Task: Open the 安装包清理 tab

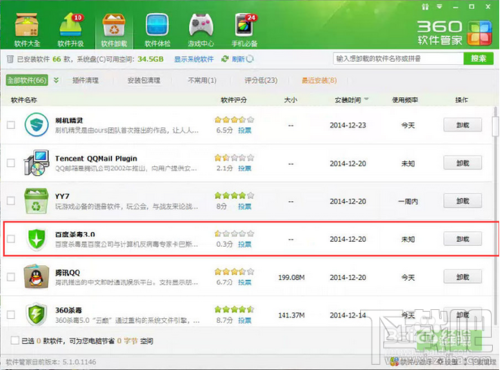Action: point(144,80)
